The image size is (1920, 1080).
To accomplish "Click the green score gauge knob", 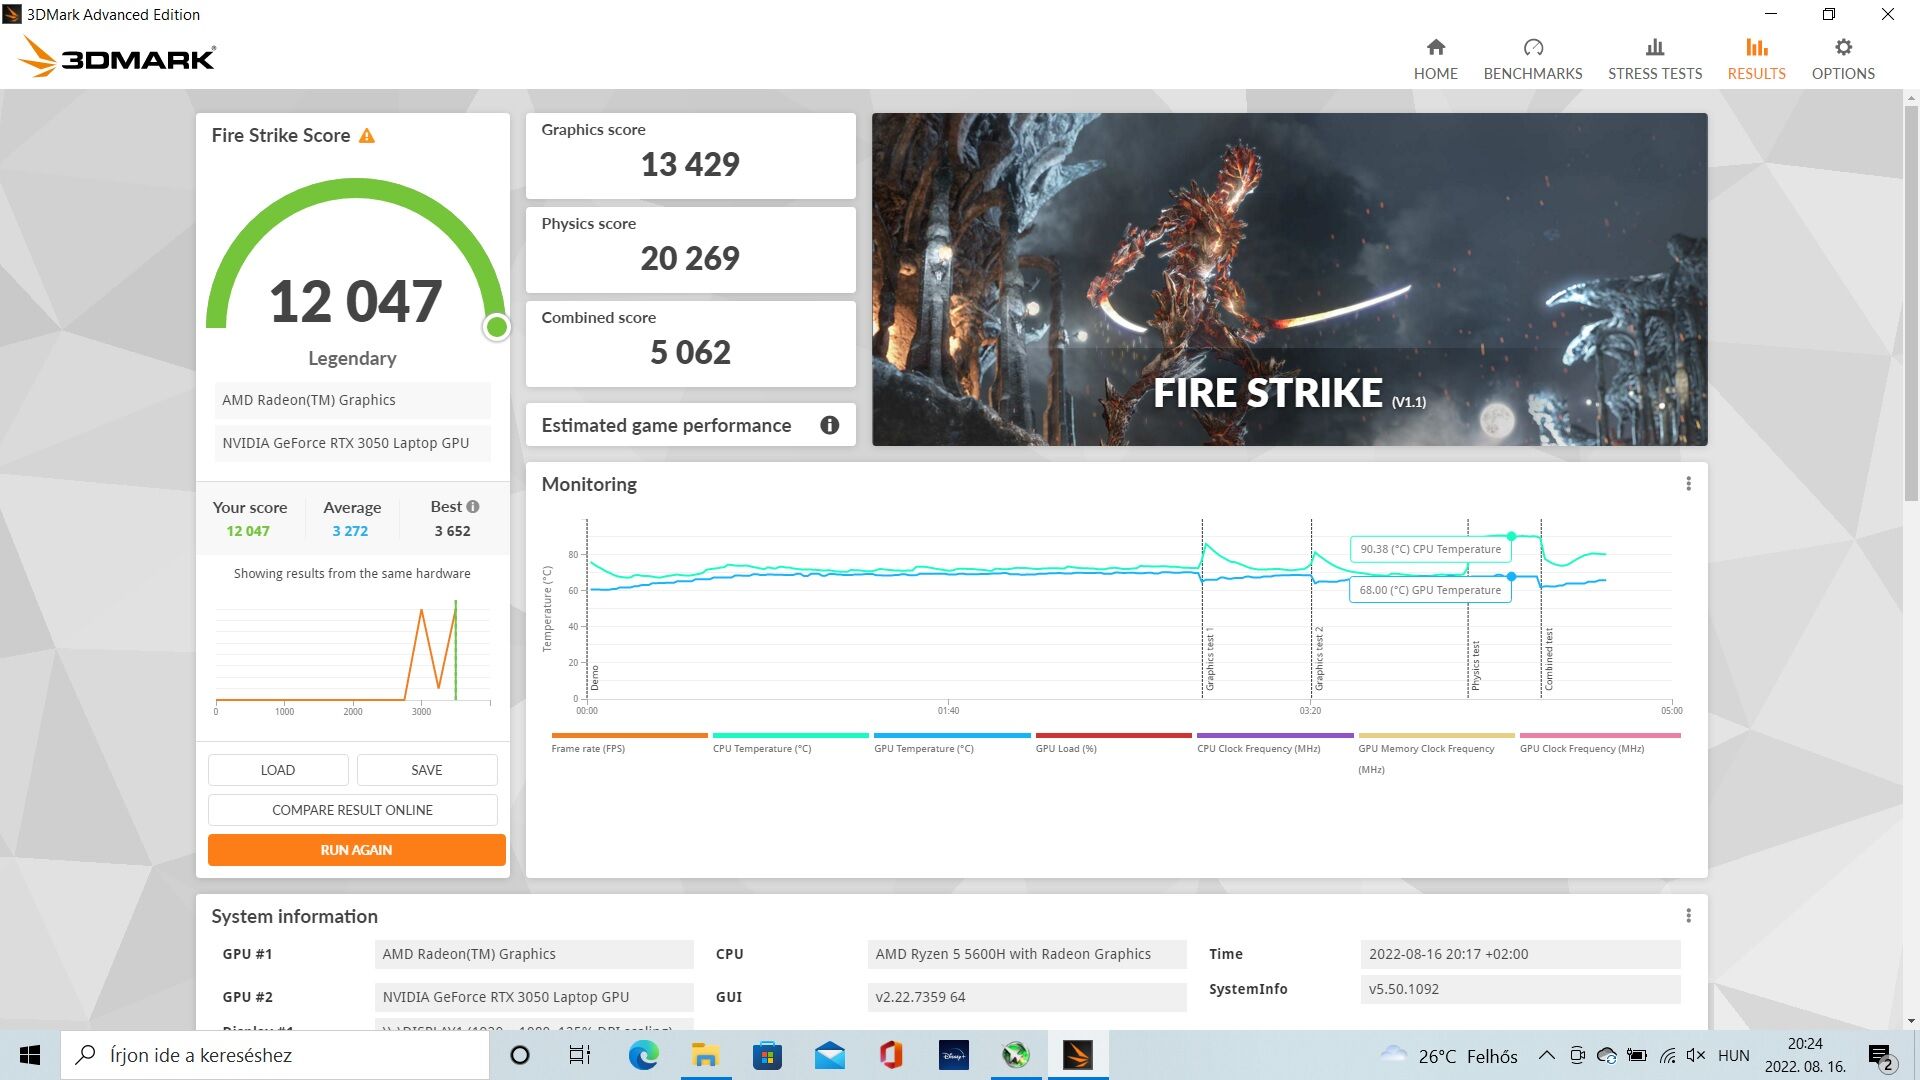I will (496, 327).
